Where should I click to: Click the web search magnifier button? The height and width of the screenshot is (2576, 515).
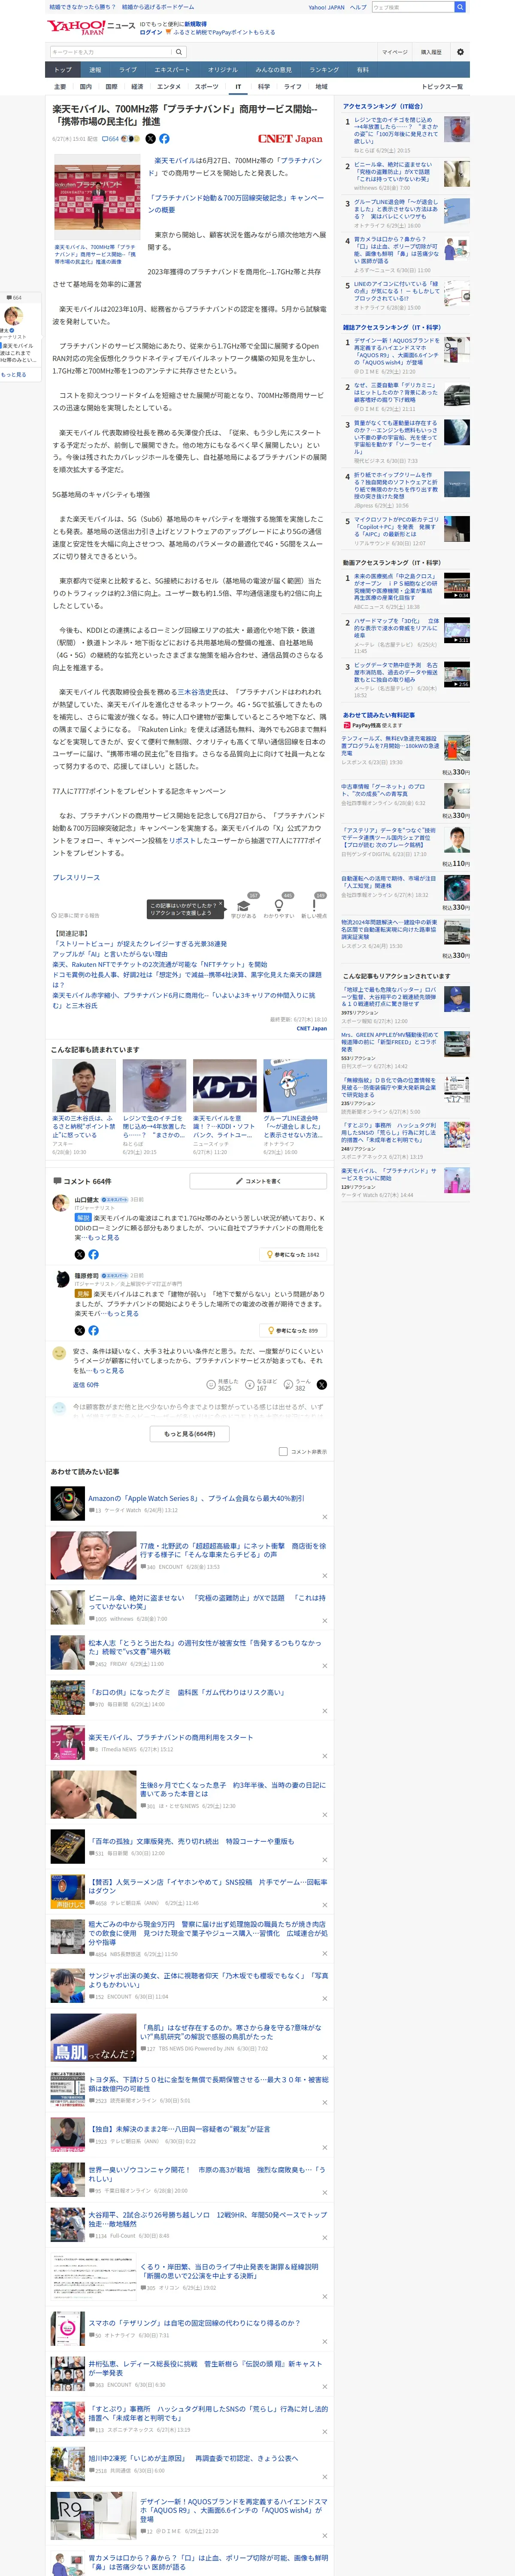460,7
